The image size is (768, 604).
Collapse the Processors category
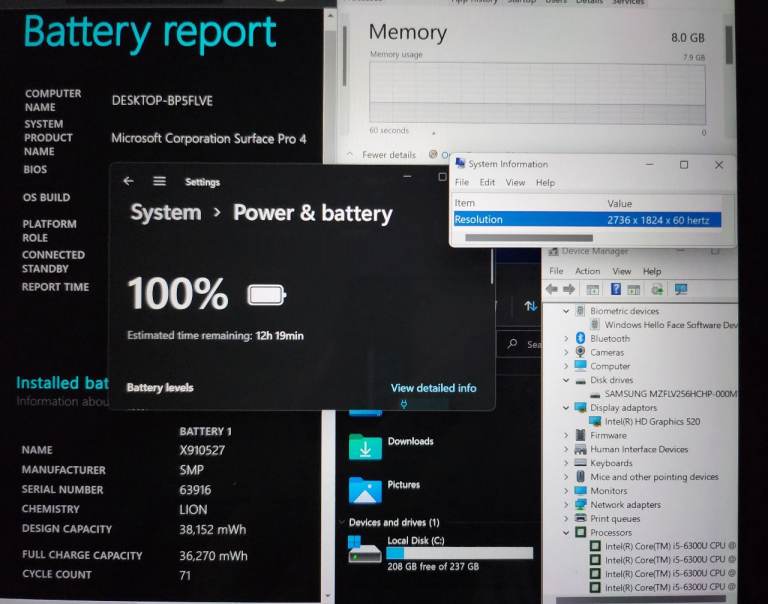coord(566,533)
